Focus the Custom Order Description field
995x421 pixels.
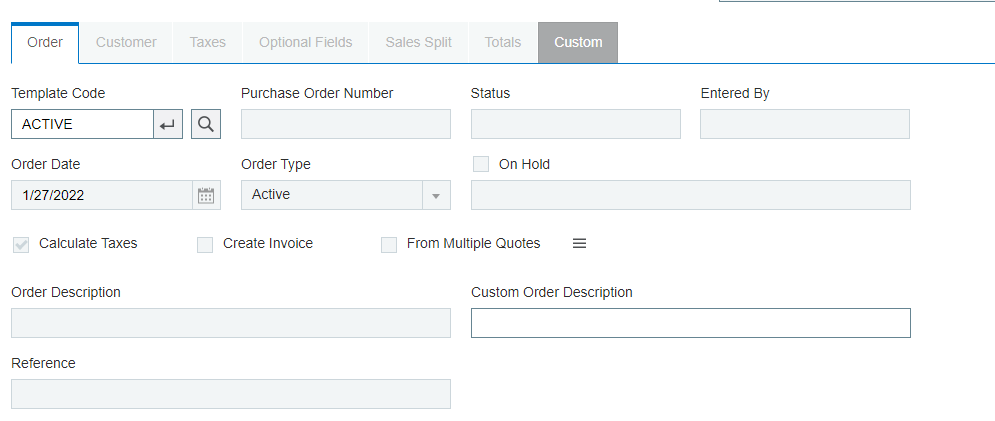tap(690, 323)
